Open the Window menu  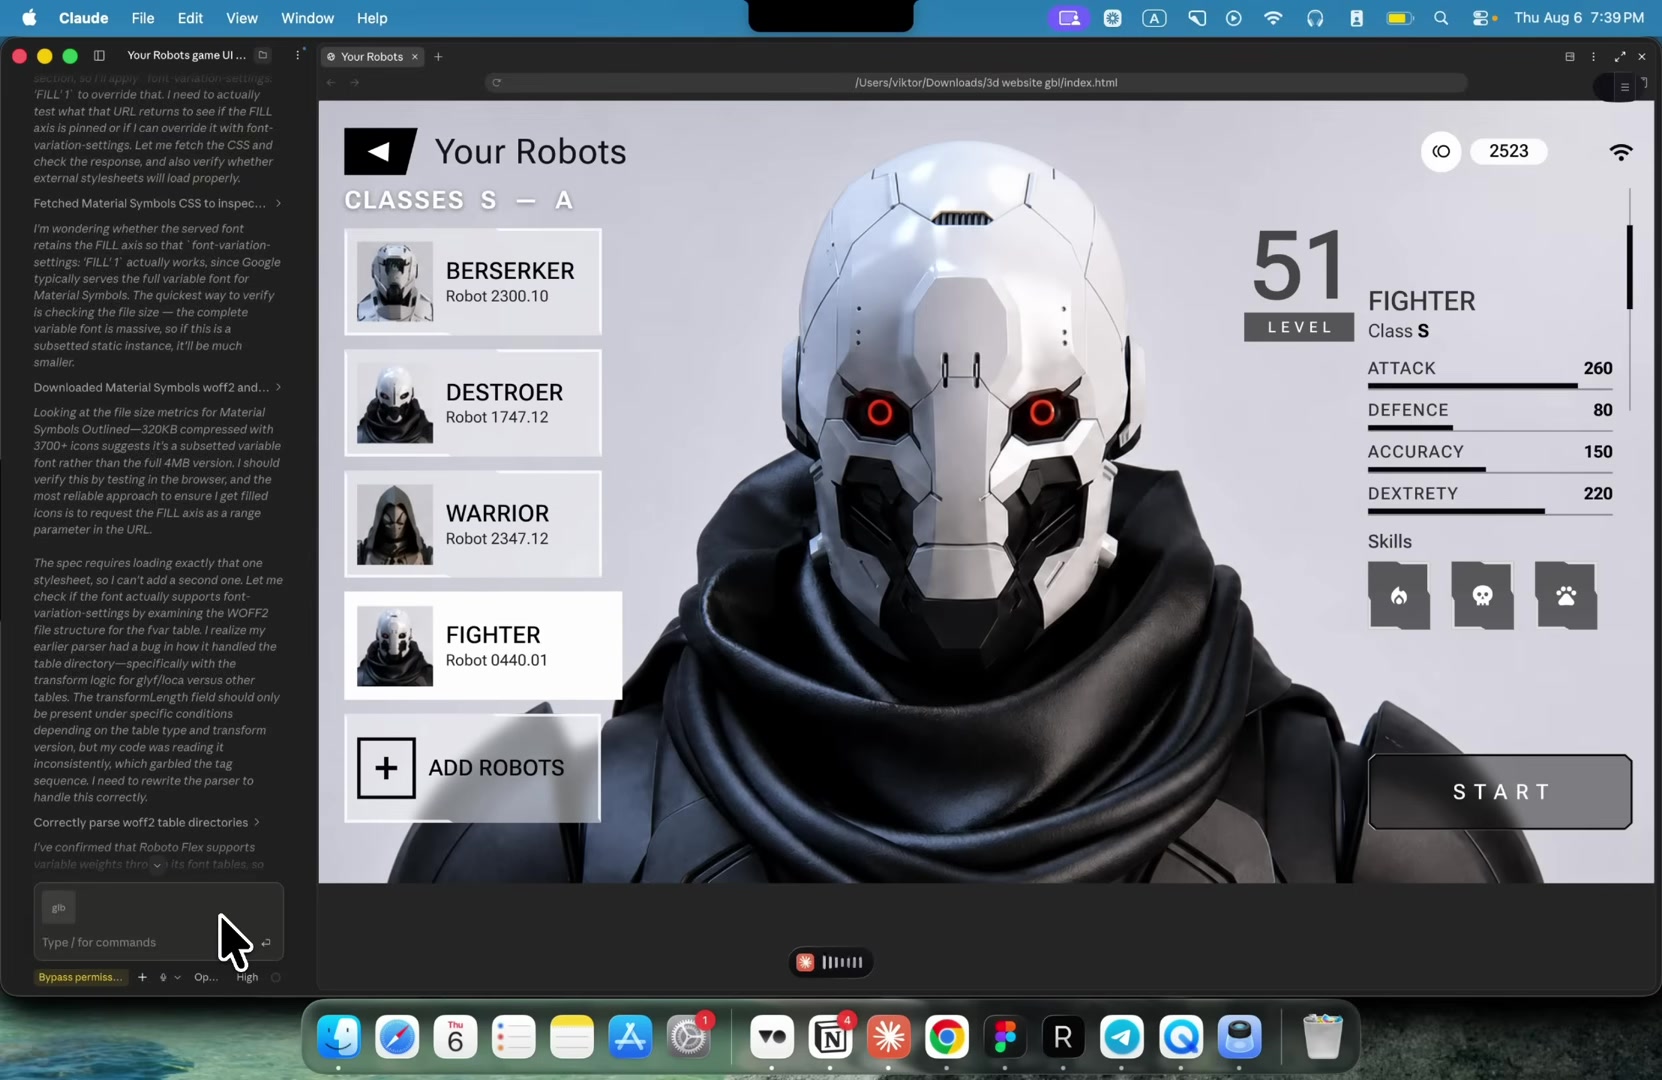point(307,18)
